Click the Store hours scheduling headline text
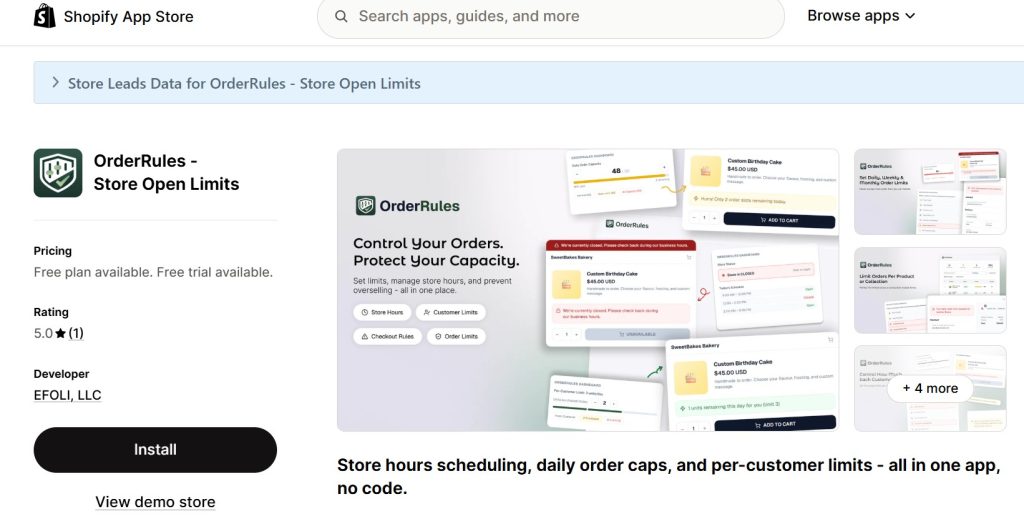The width and height of the screenshot is (1024, 519). (668, 477)
